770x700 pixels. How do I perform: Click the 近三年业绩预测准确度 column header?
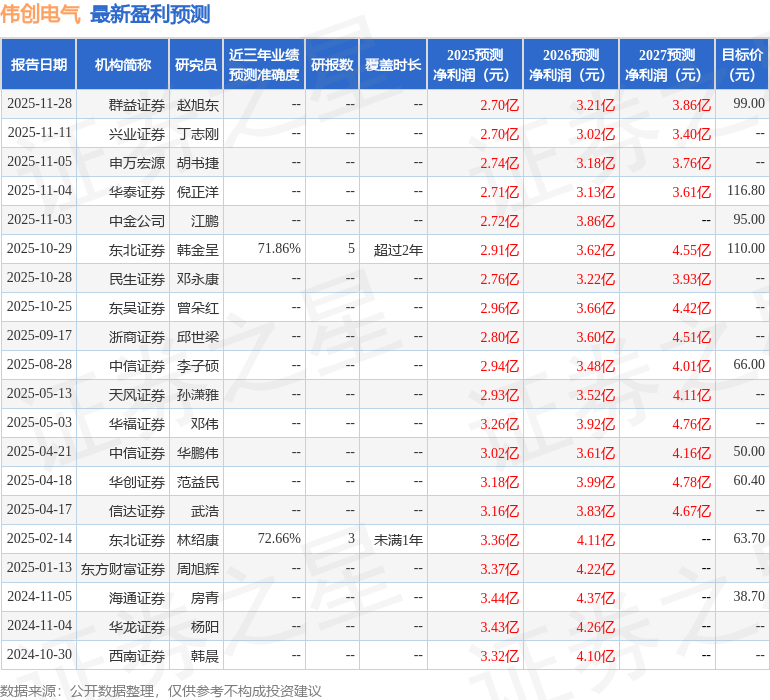[x=263, y=65]
